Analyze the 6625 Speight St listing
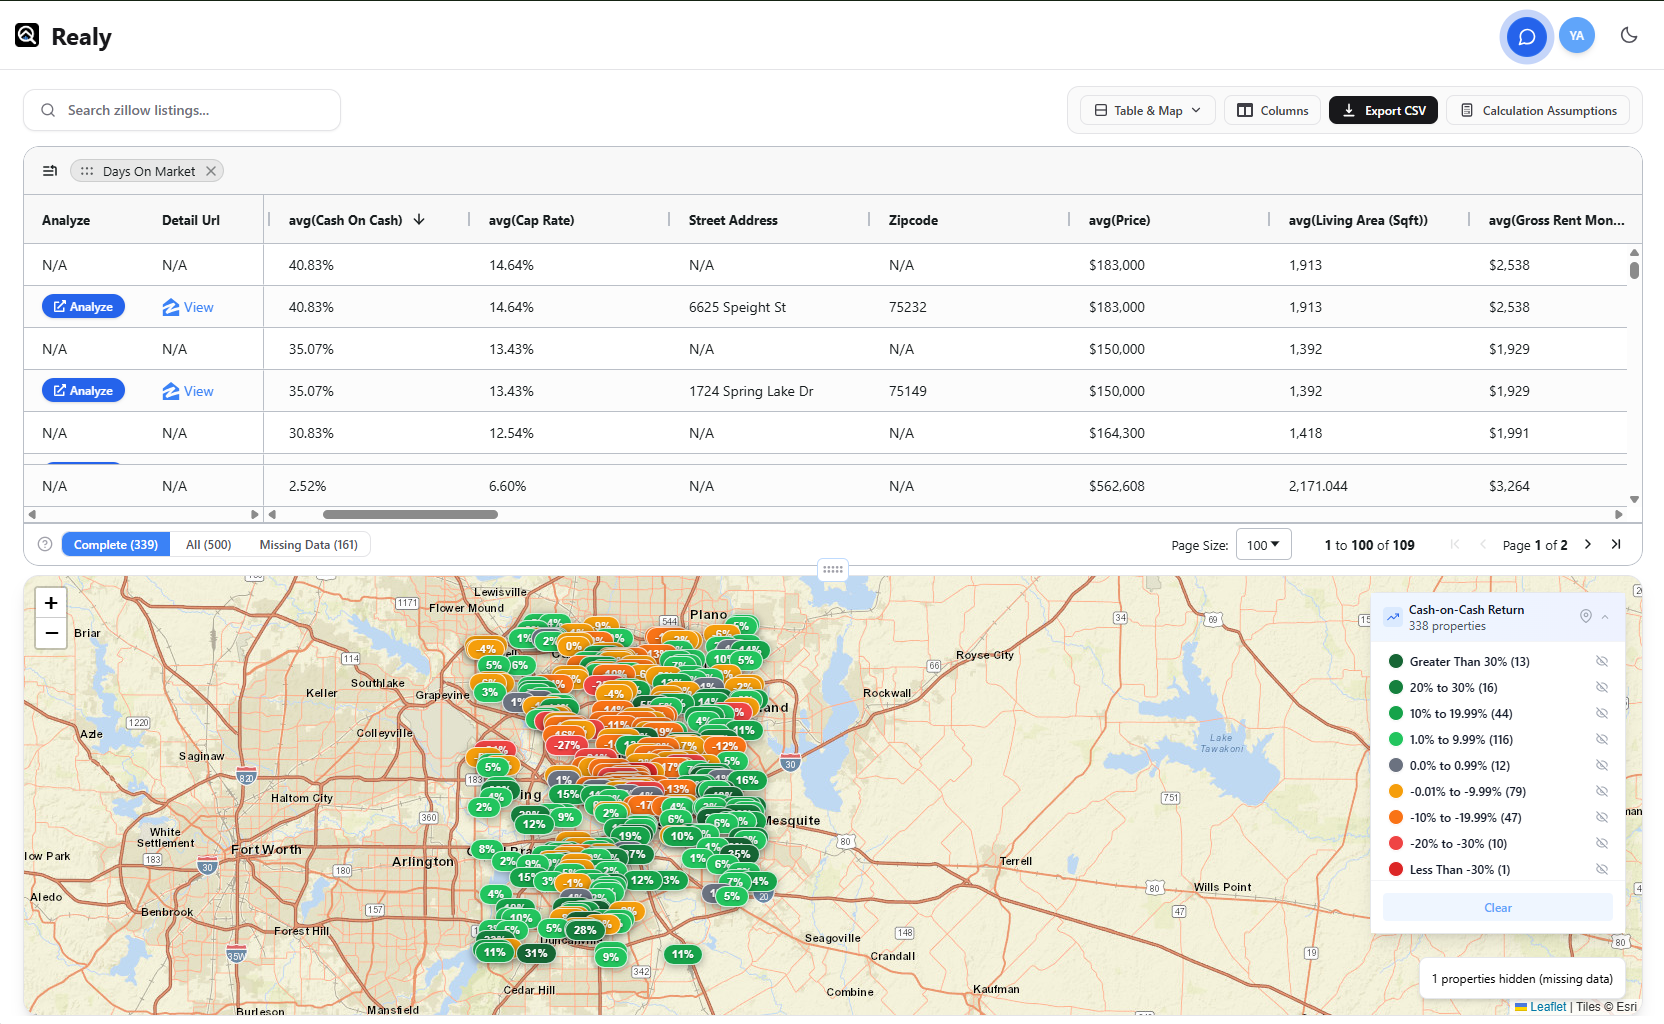 point(83,307)
